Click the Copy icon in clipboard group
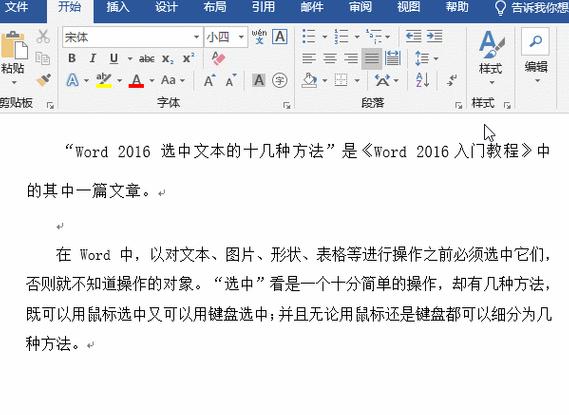 point(43,58)
